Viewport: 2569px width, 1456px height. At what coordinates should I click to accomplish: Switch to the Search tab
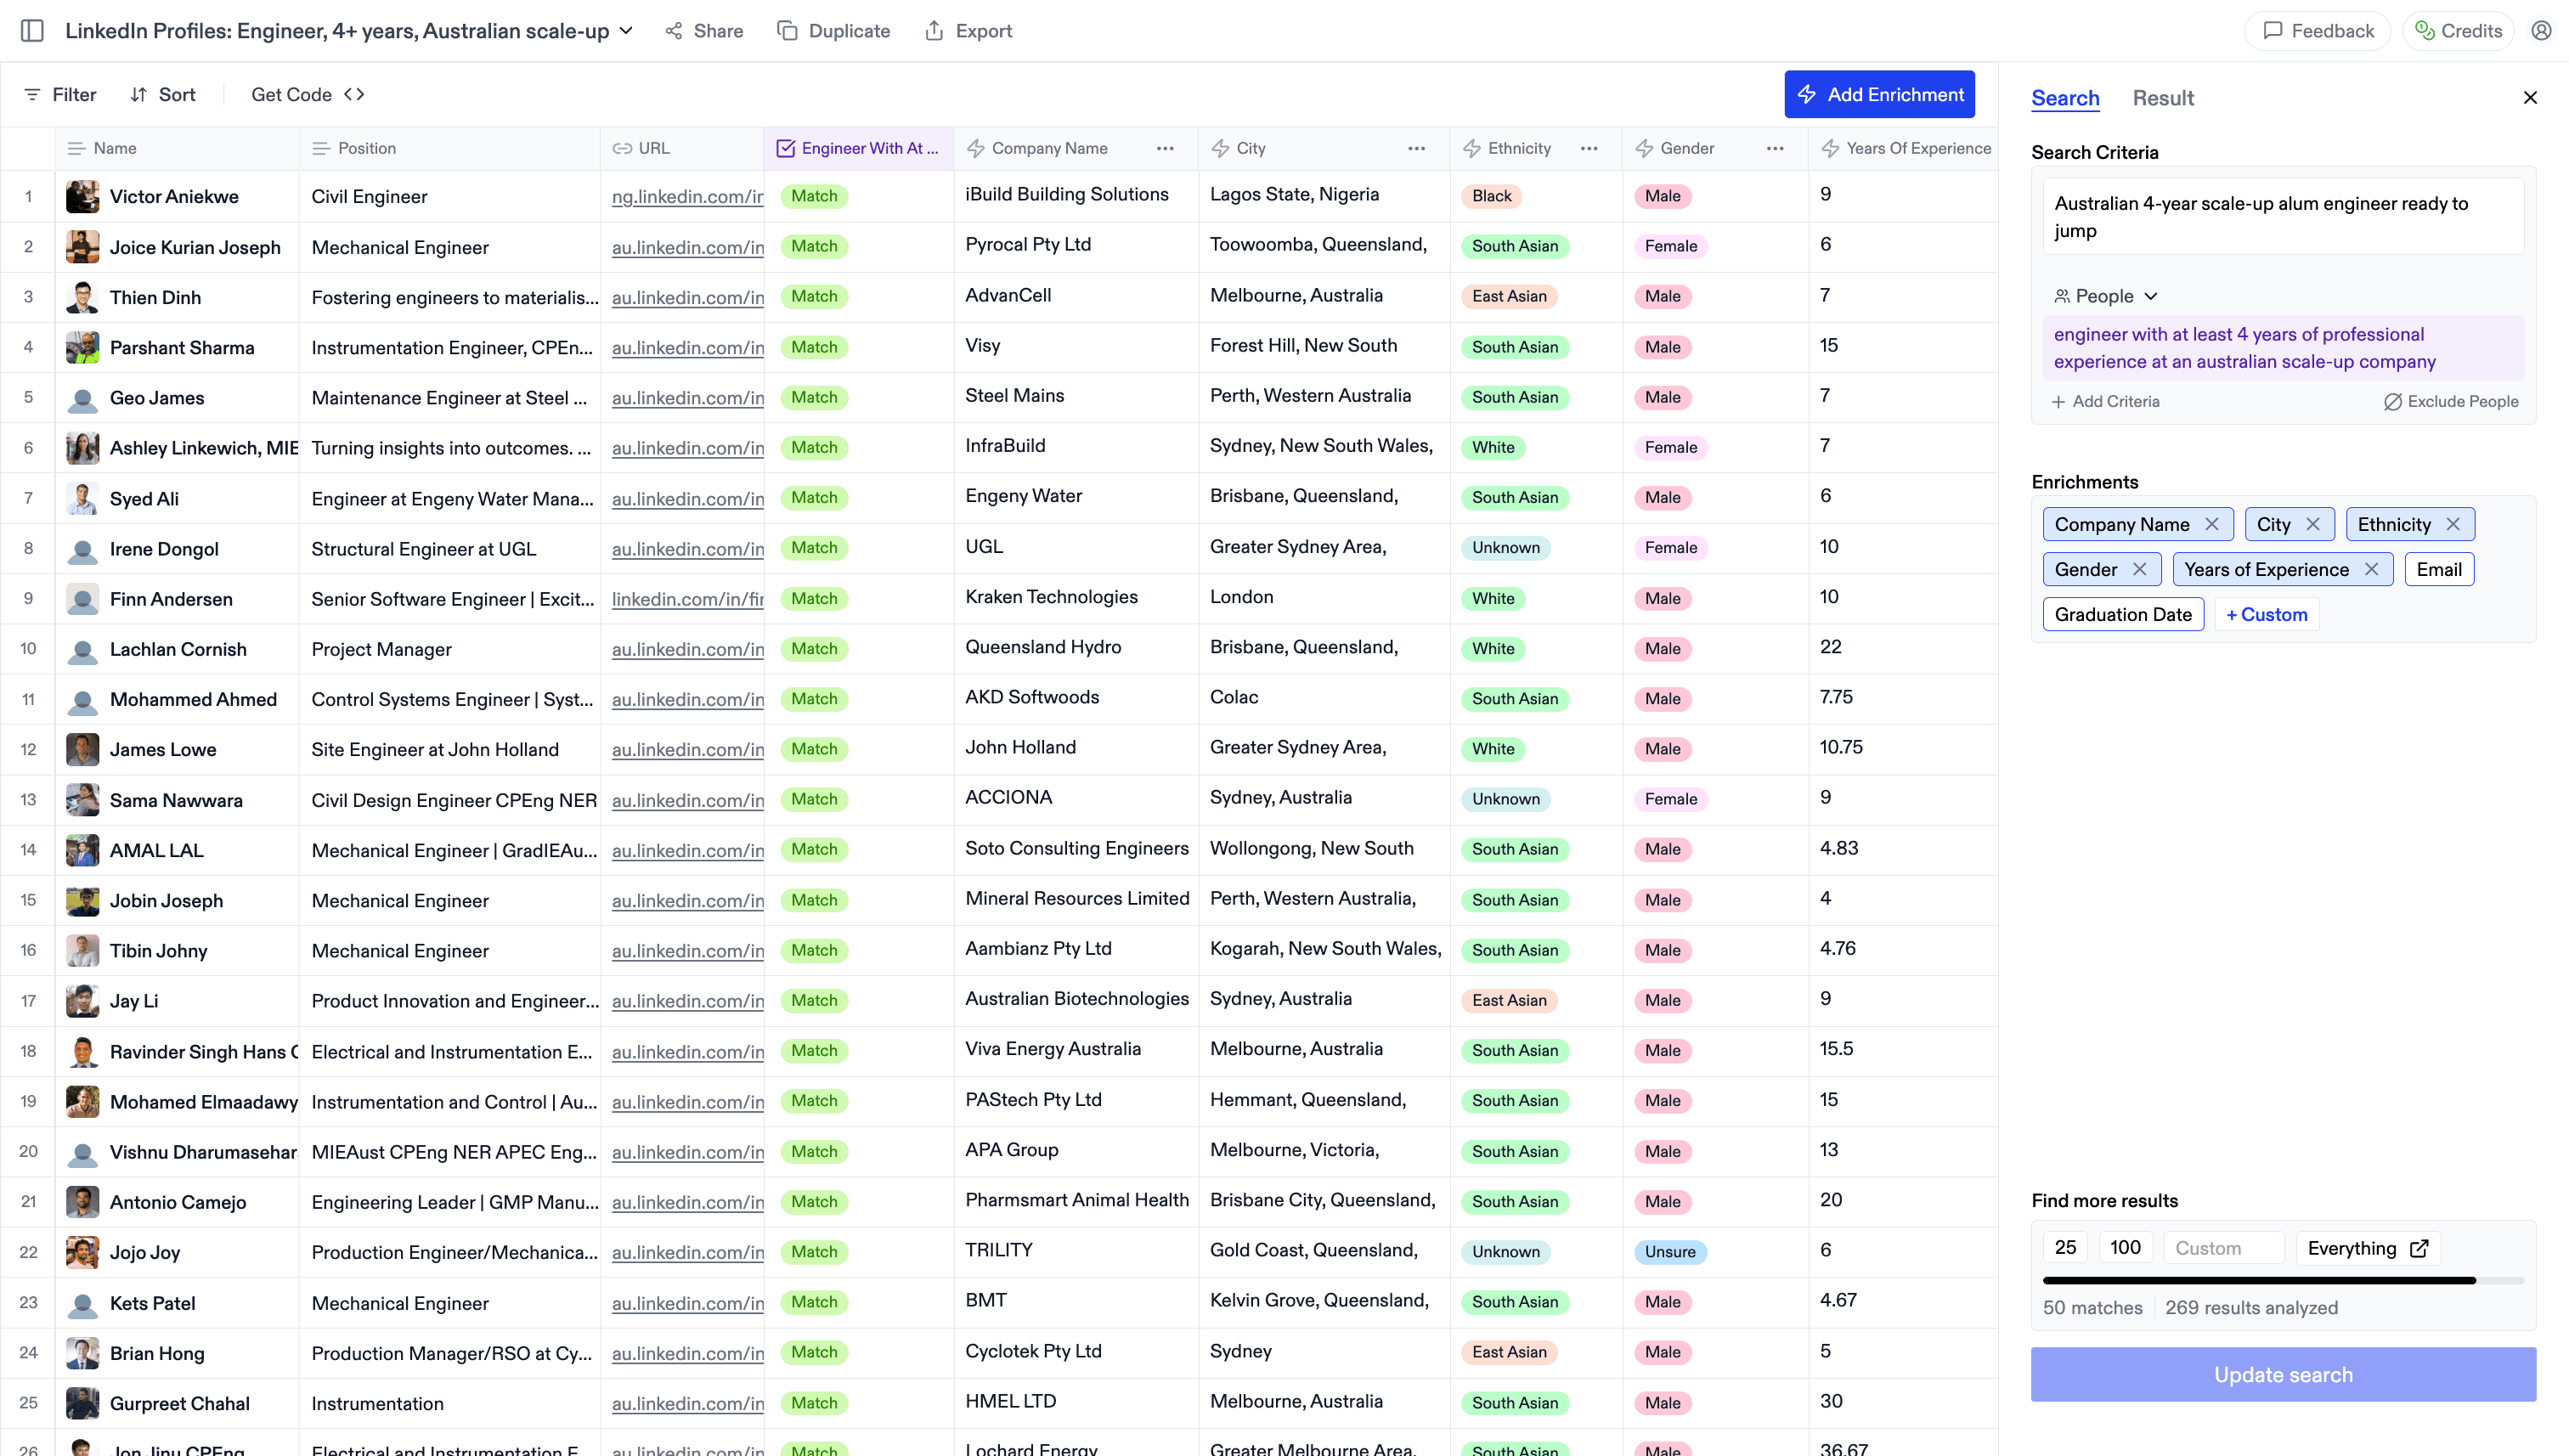(x=2065, y=98)
